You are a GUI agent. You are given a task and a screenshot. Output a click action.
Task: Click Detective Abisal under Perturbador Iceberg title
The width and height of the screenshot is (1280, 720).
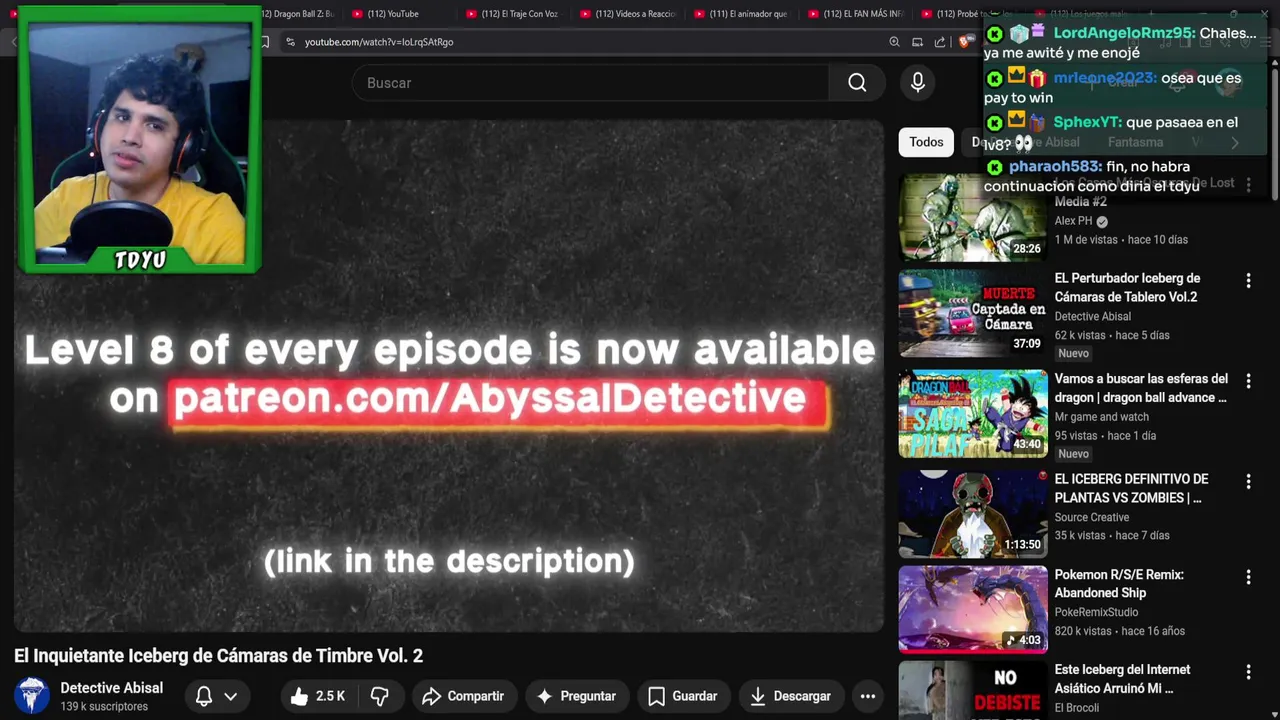(x=1092, y=316)
